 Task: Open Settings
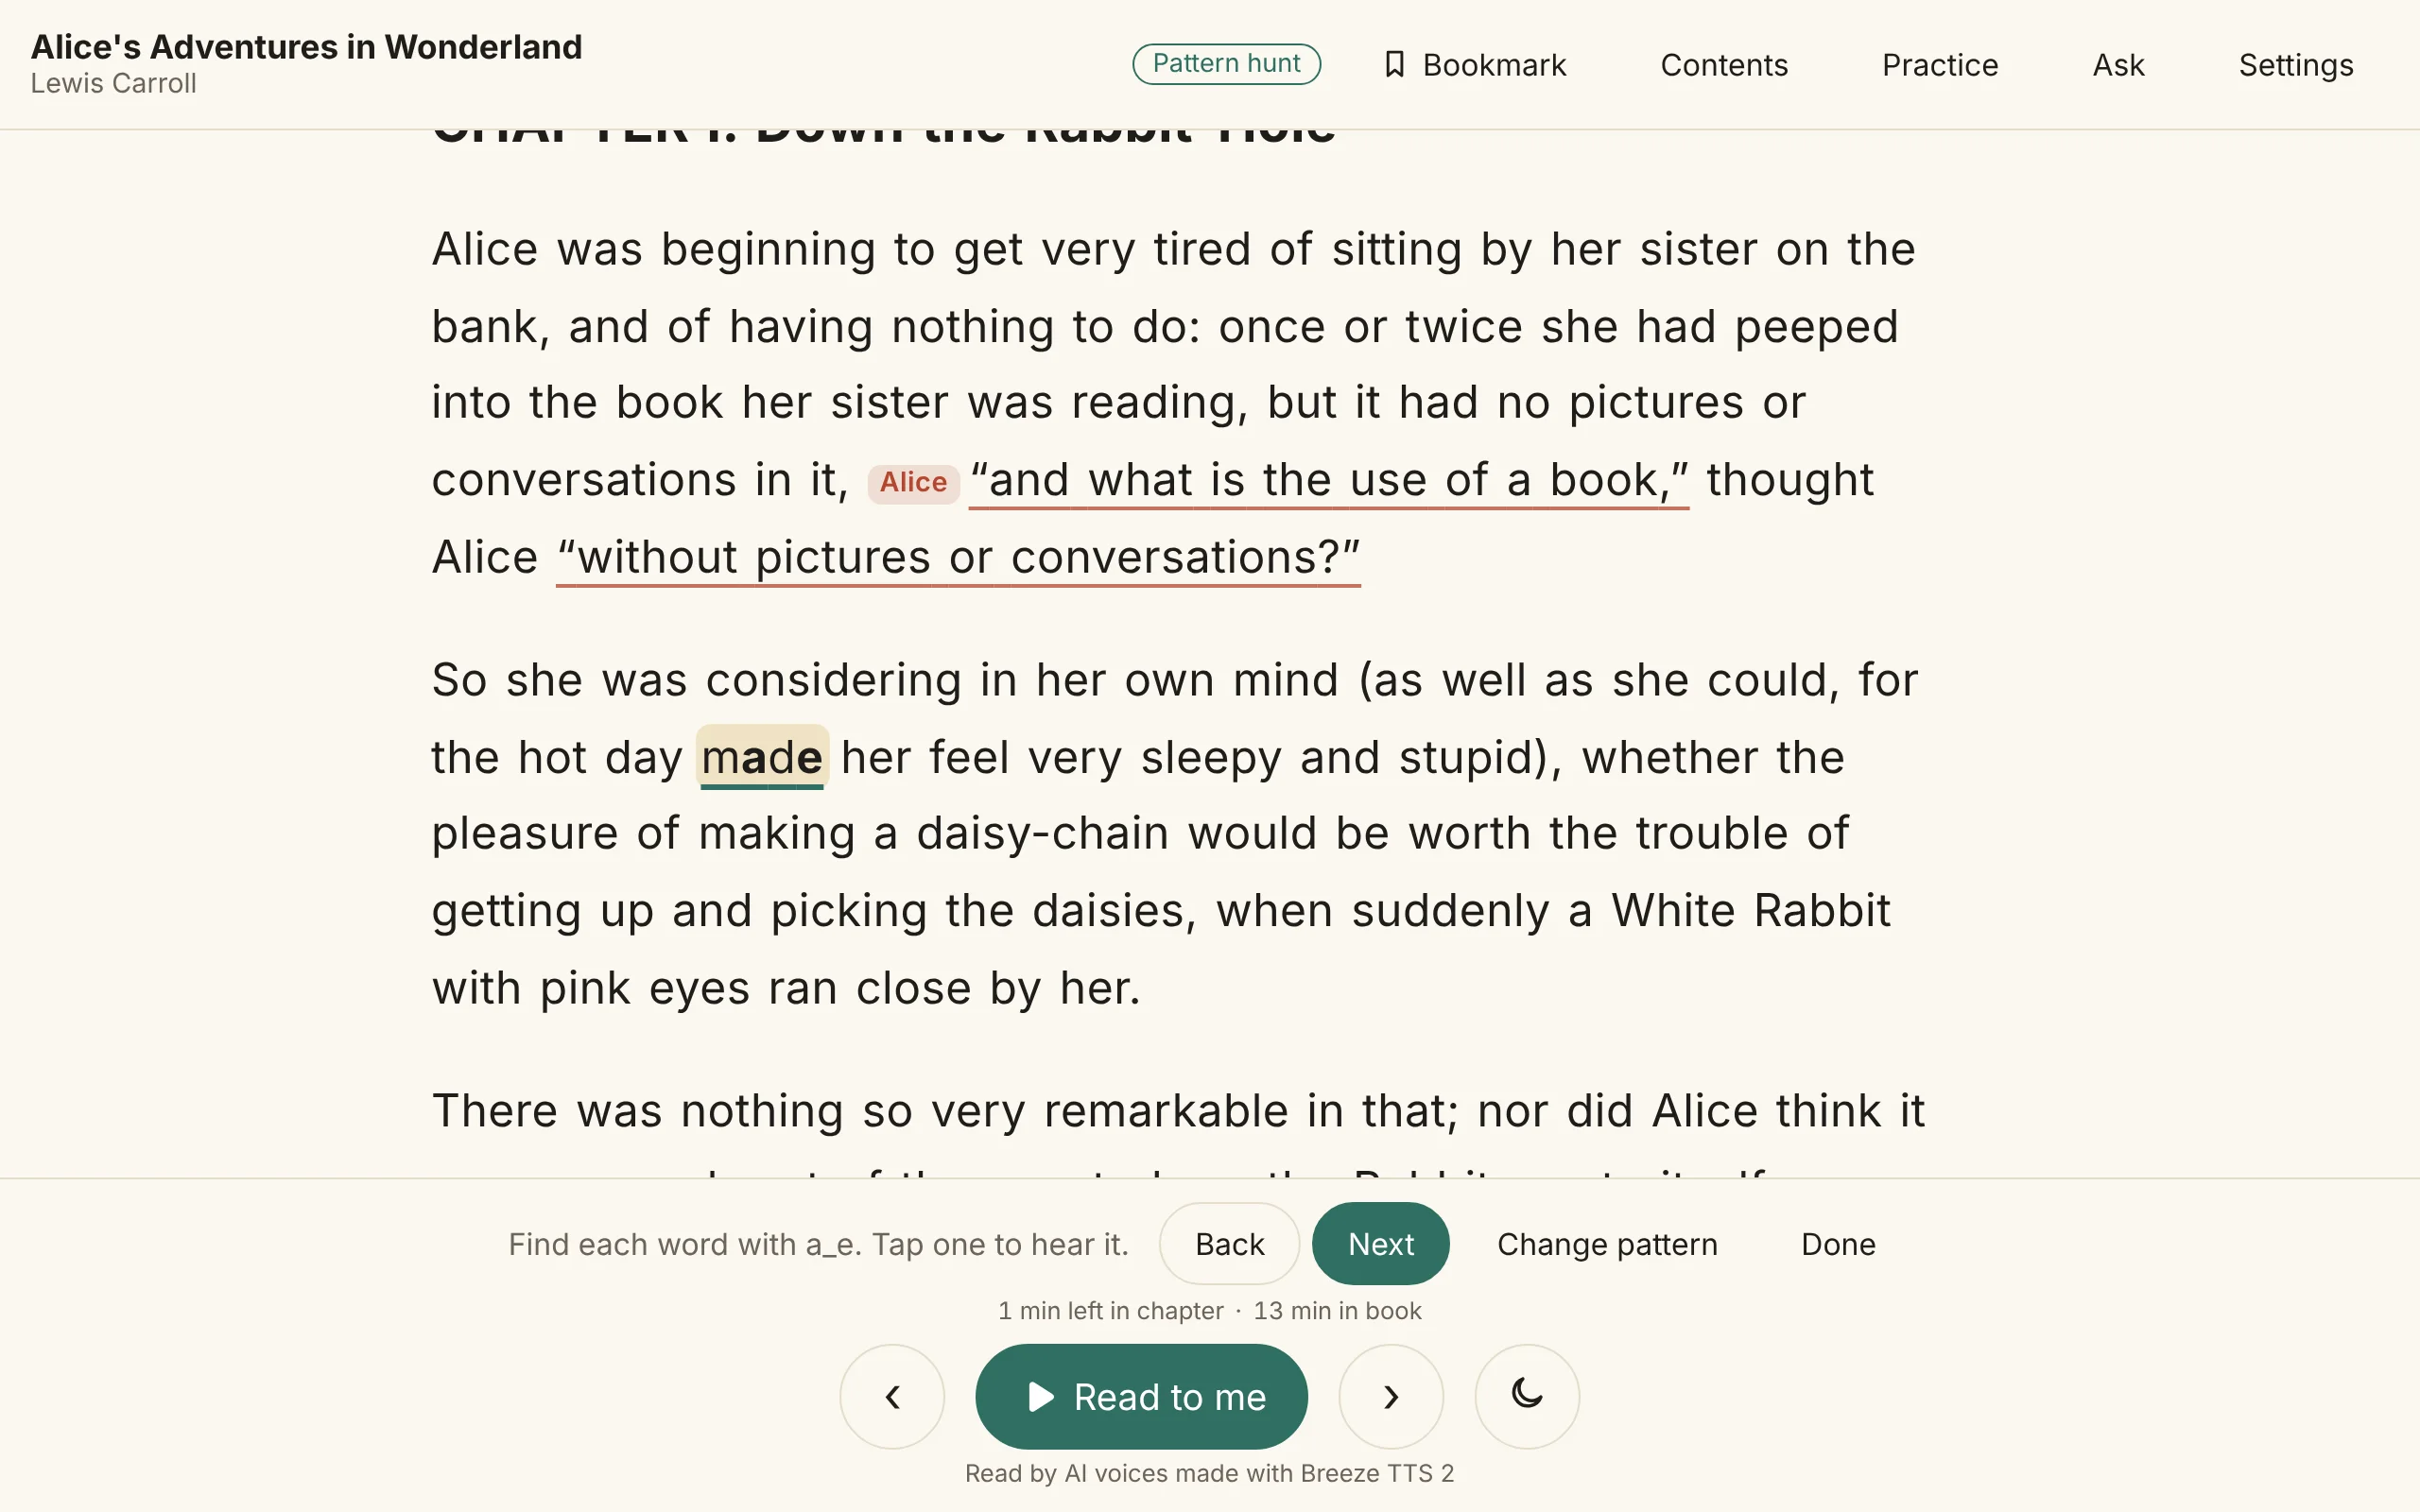[x=2296, y=65]
